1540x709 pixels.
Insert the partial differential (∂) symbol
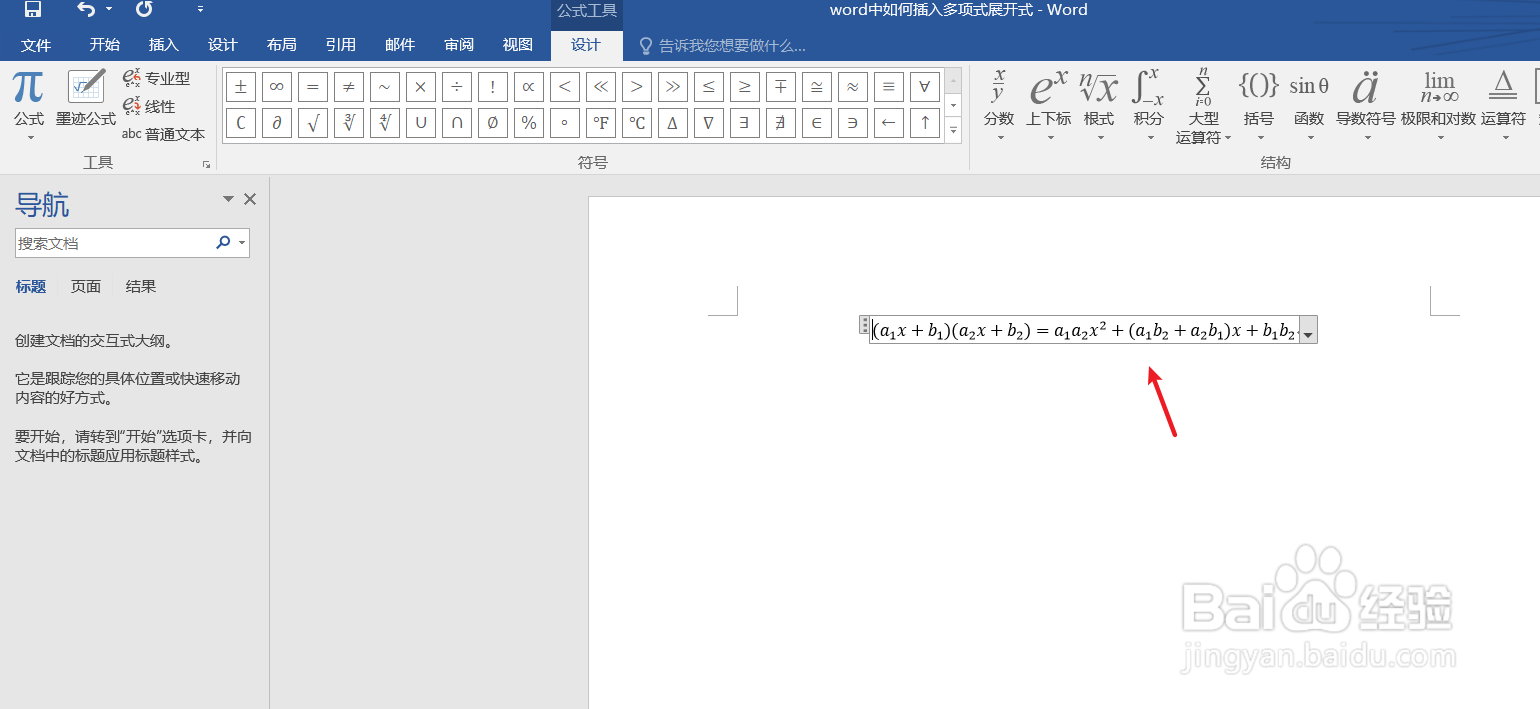tap(277, 123)
